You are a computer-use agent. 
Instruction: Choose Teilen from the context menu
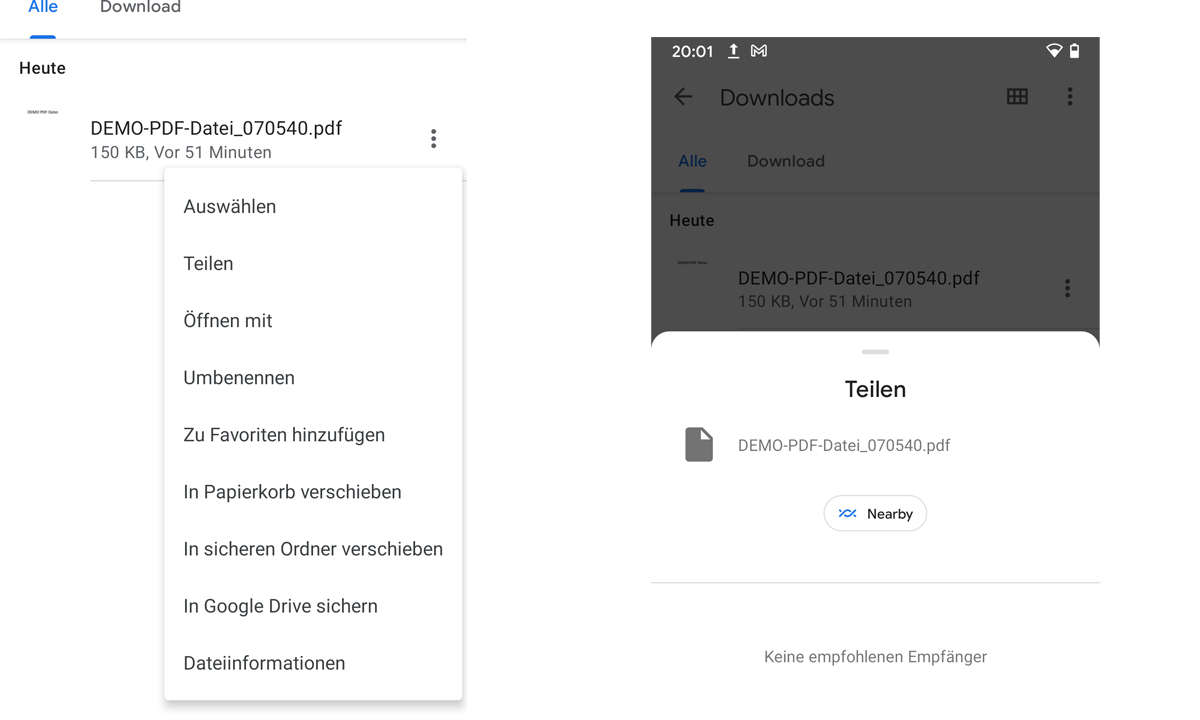[313, 264]
